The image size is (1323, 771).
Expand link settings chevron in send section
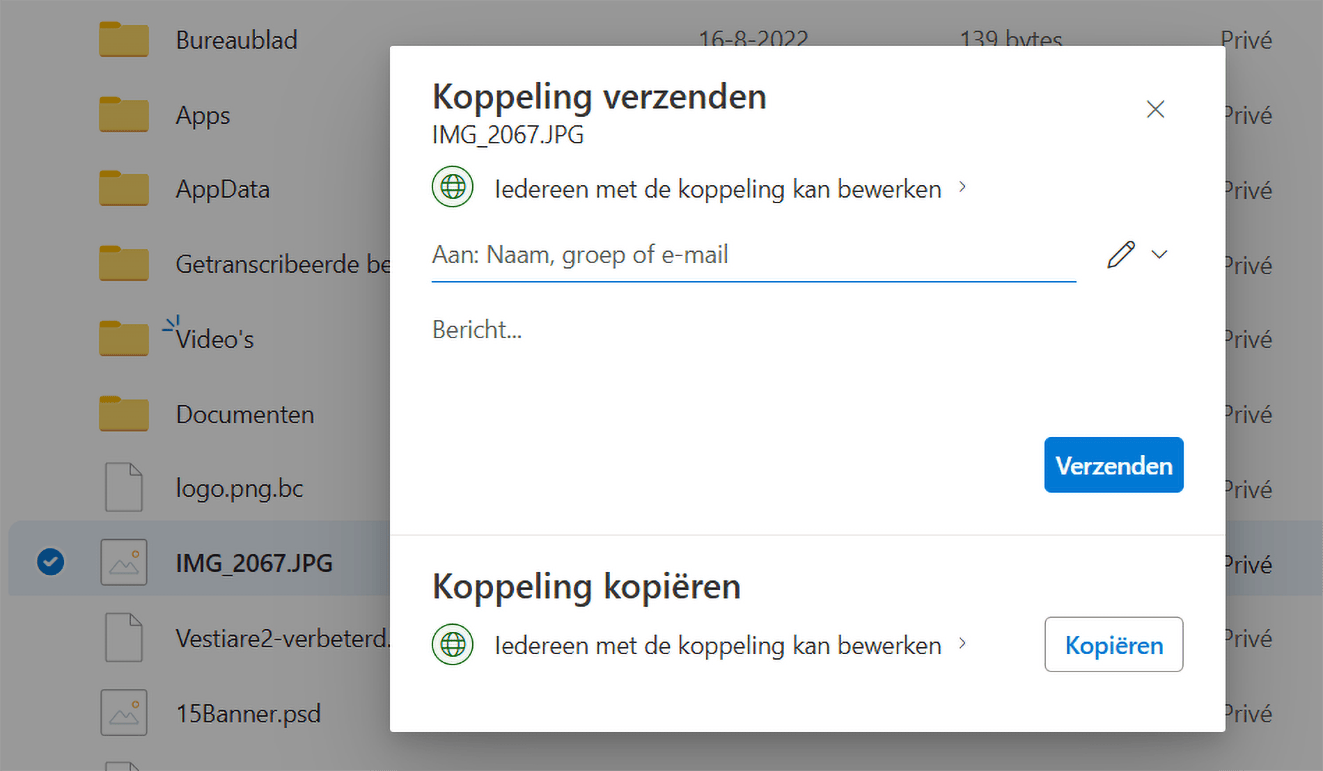[x=962, y=187]
